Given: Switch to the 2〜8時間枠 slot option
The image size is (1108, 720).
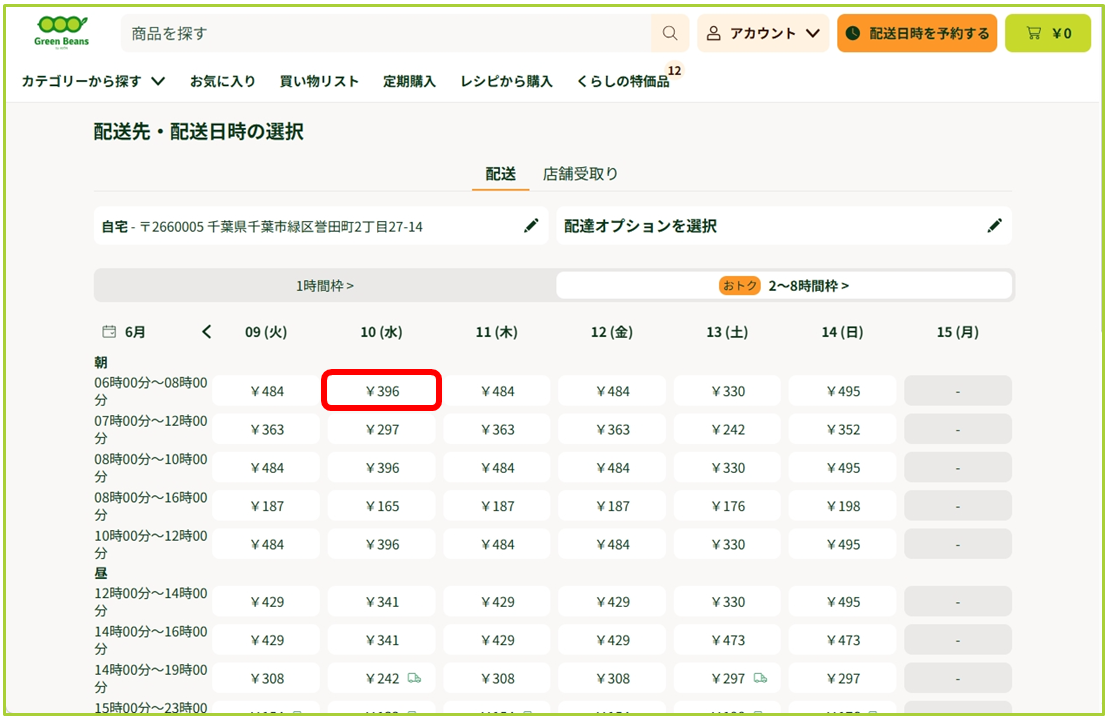Looking at the screenshot, I should pyautogui.click(x=784, y=285).
